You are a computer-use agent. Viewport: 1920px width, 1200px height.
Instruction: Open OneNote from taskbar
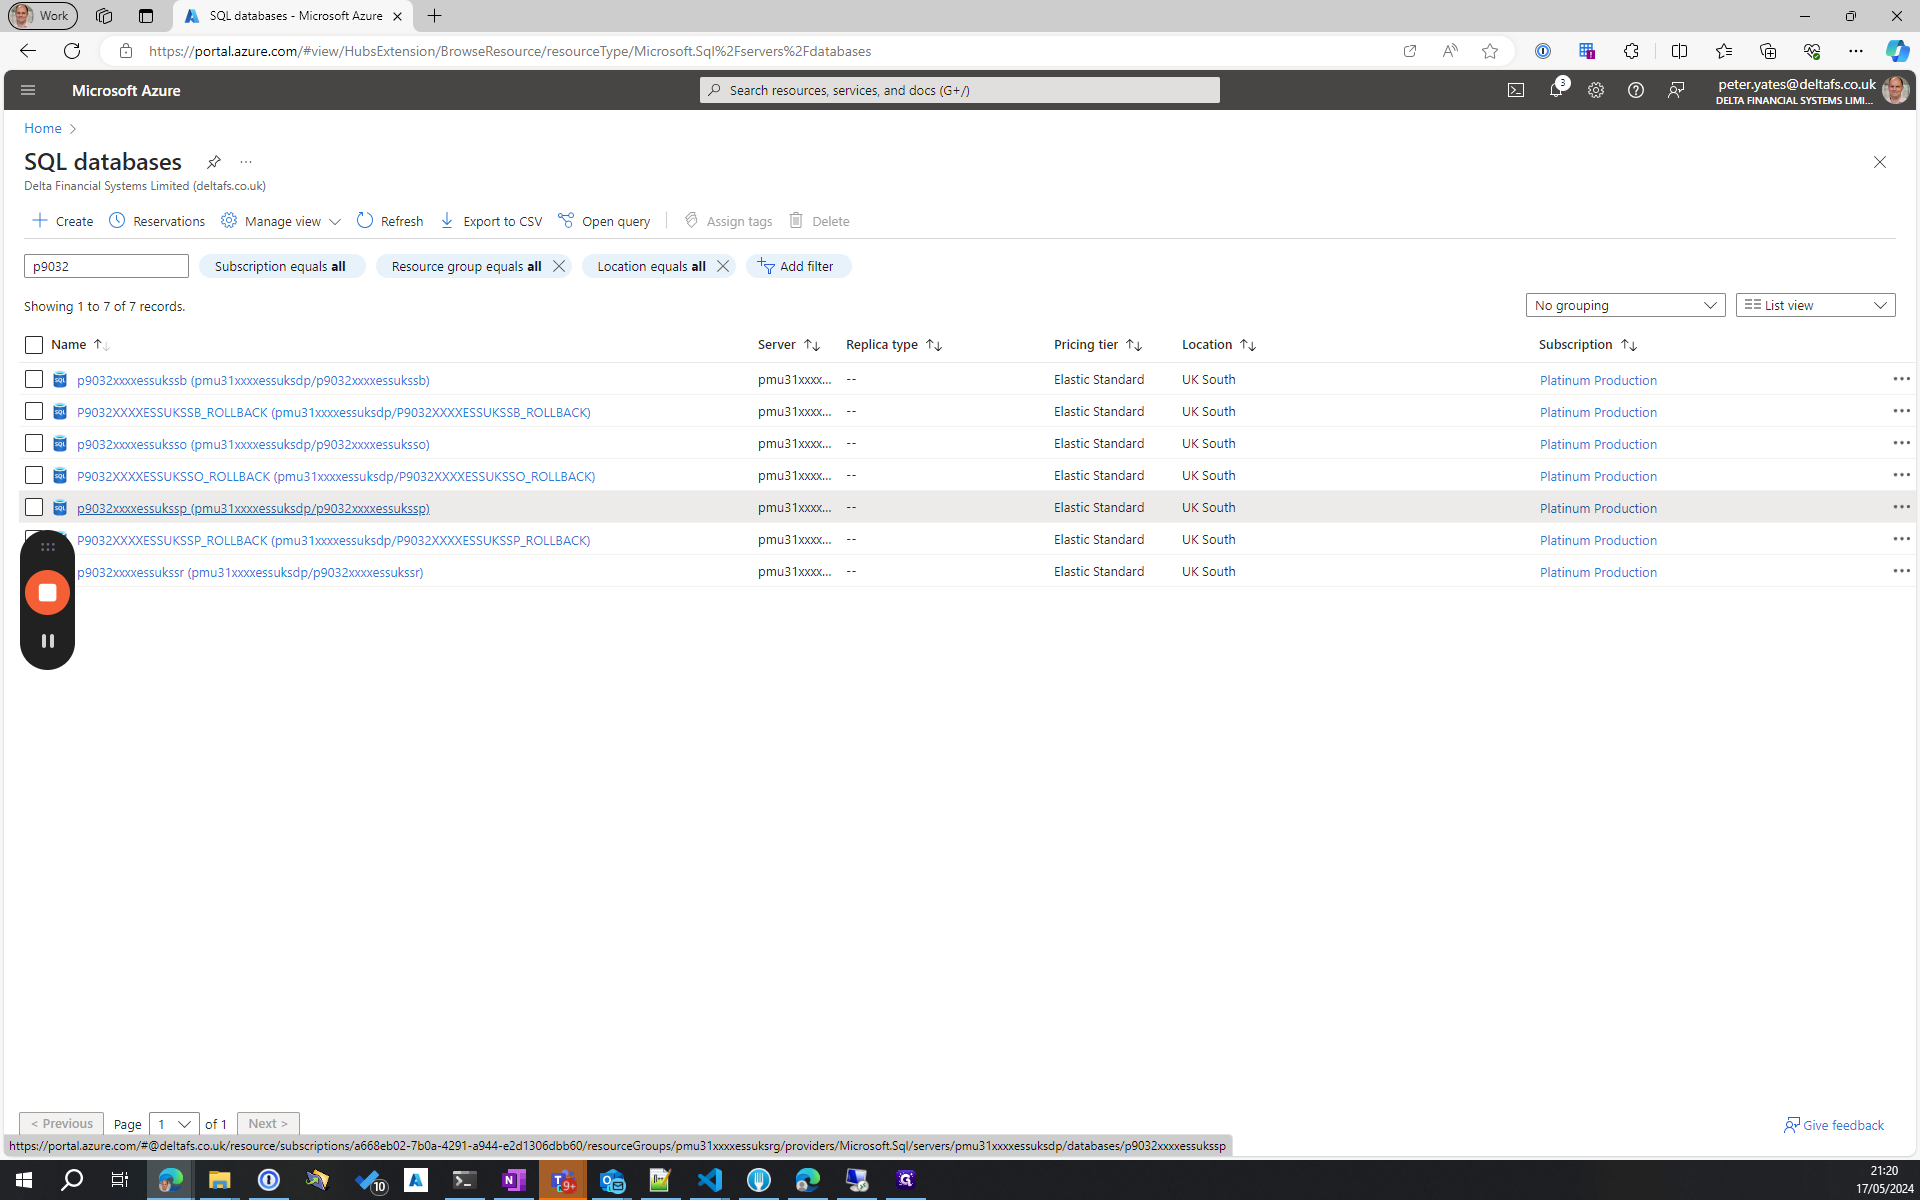tap(514, 1180)
